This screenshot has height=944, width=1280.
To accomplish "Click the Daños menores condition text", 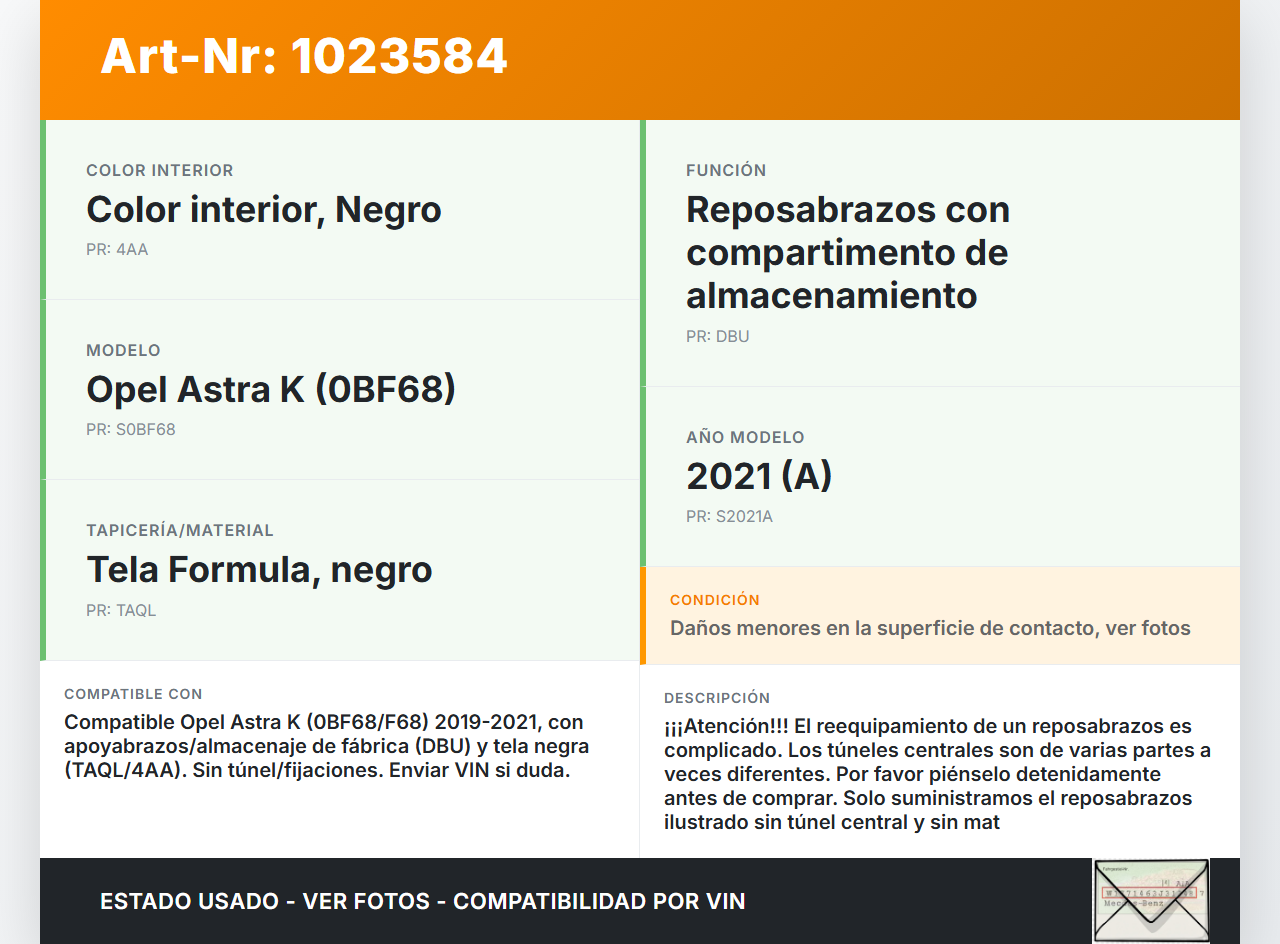I will [x=930, y=629].
